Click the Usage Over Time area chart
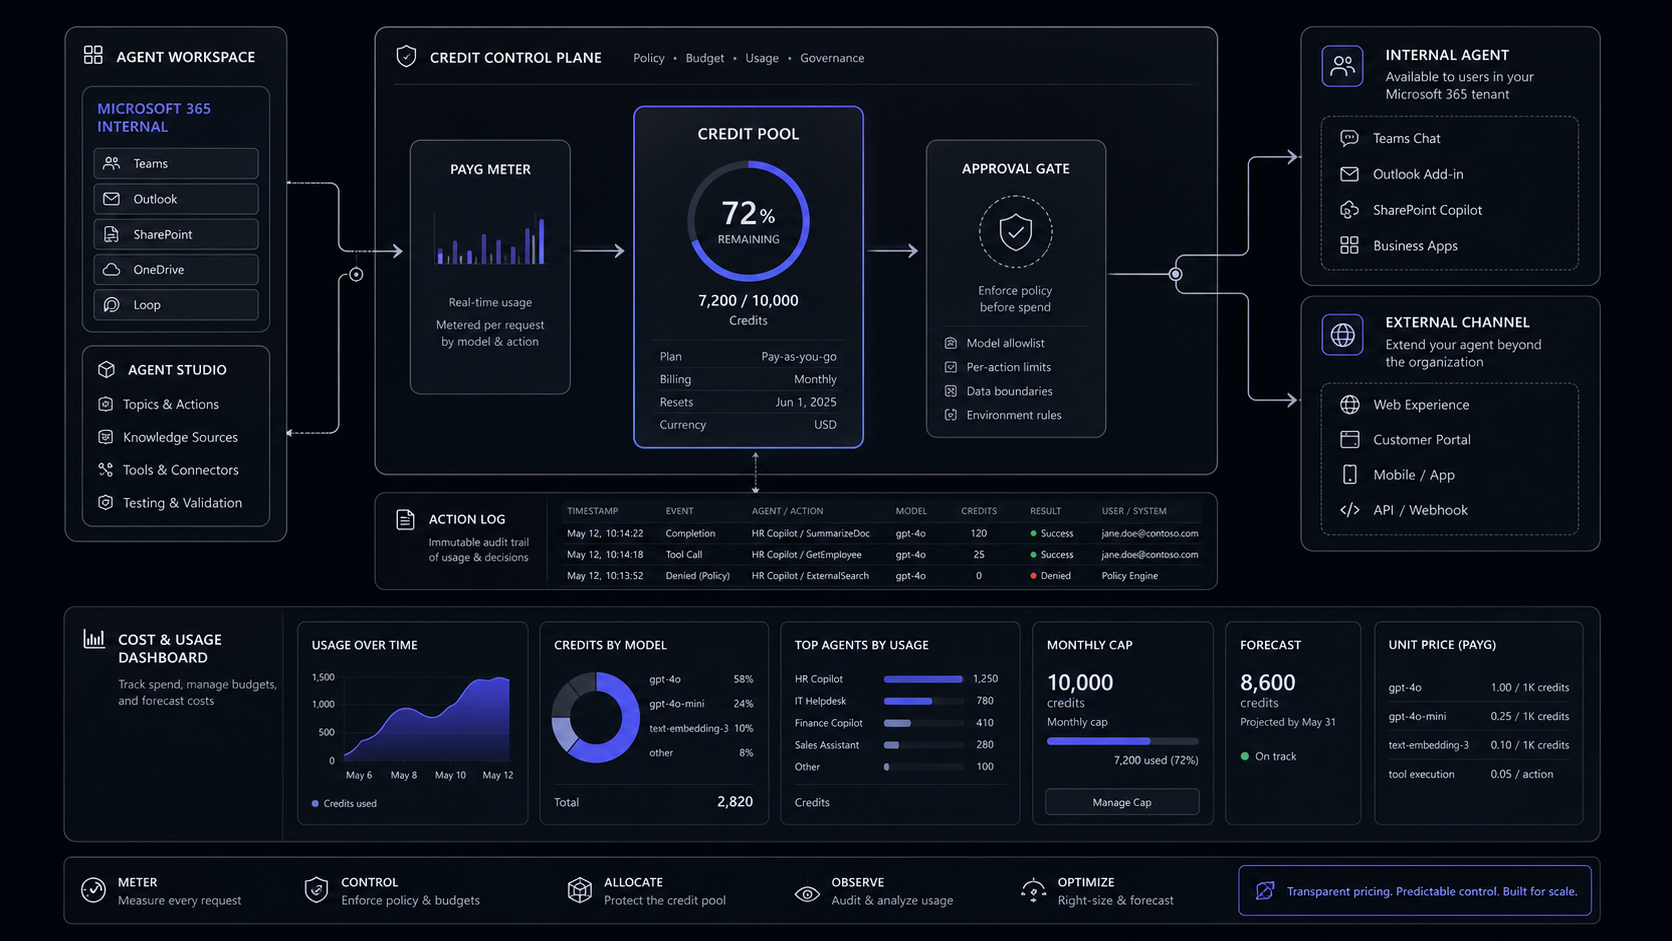This screenshot has width=1672, height=941. tap(427, 719)
